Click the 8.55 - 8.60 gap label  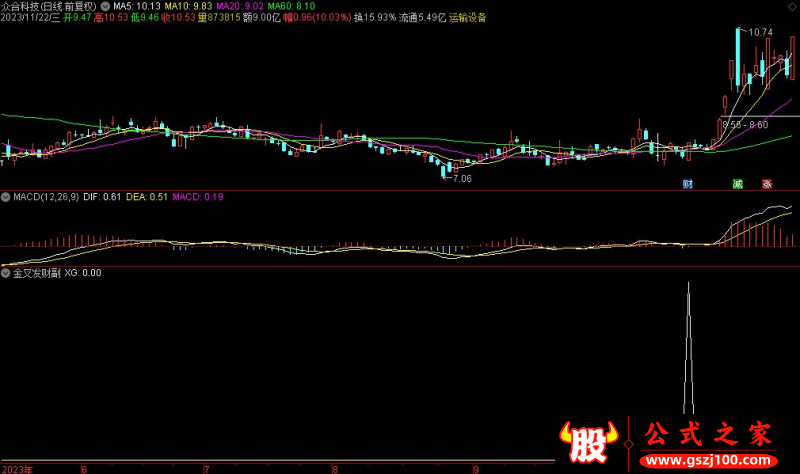[745, 125]
